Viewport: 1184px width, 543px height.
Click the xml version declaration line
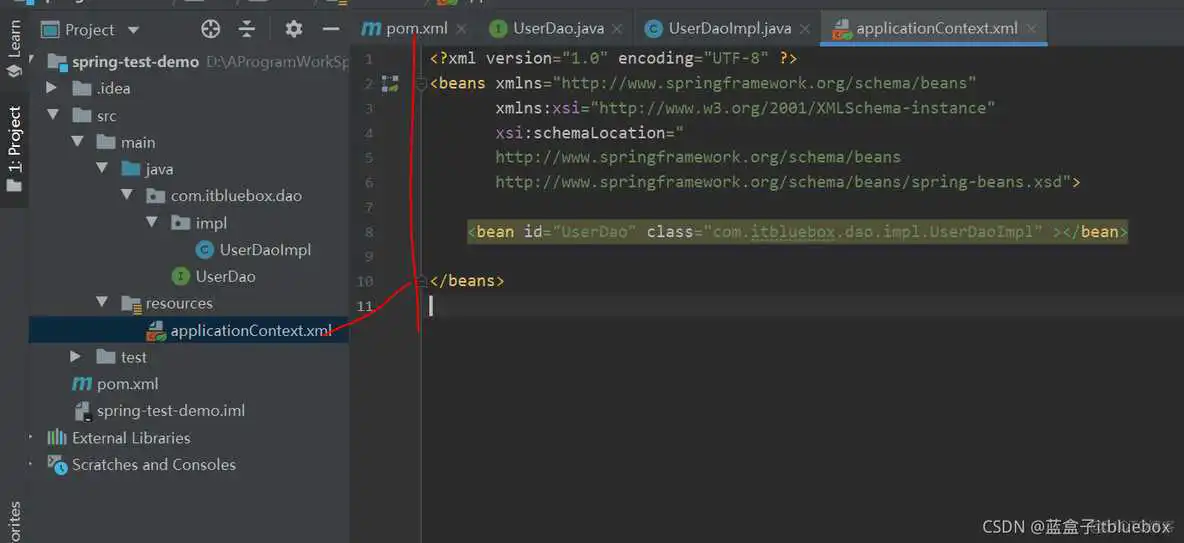[x=613, y=58]
